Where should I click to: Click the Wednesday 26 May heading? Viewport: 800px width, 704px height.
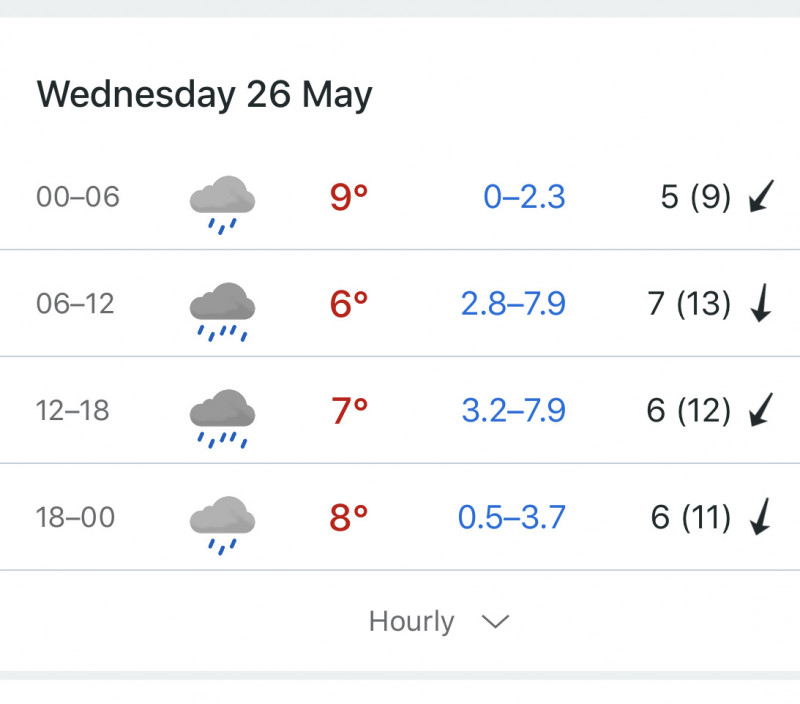(x=205, y=95)
